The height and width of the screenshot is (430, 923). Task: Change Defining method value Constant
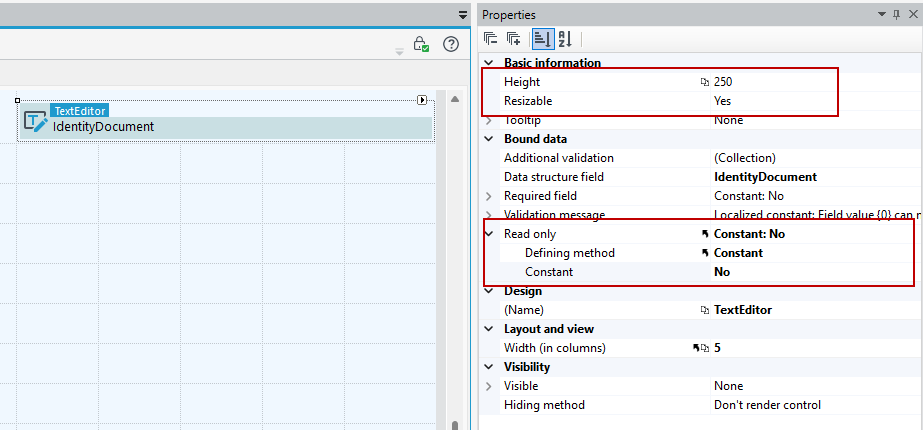point(738,253)
